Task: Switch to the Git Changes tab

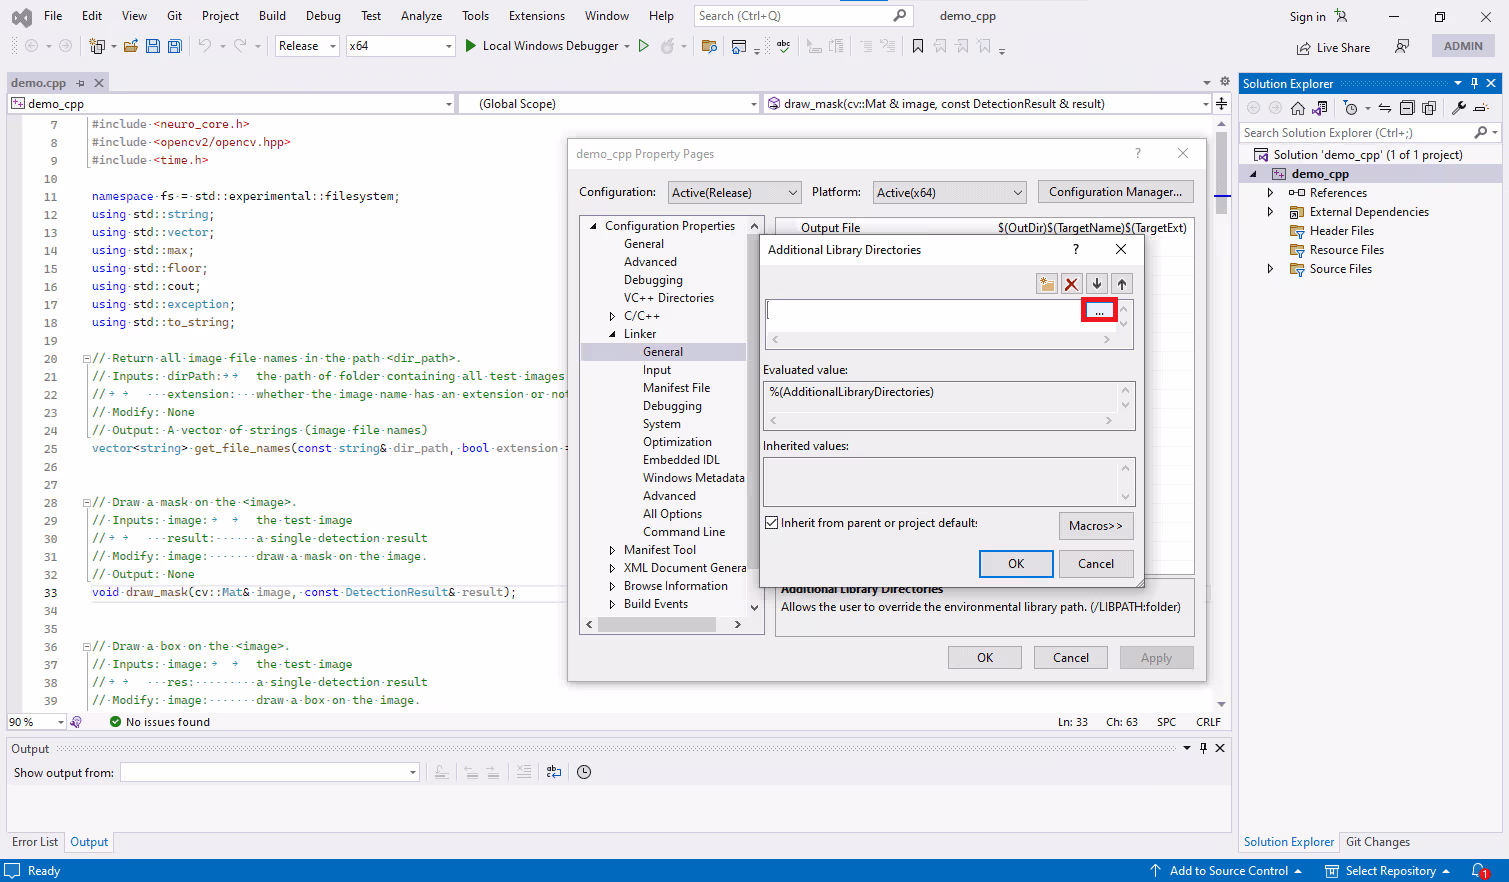Action: pyautogui.click(x=1378, y=842)
